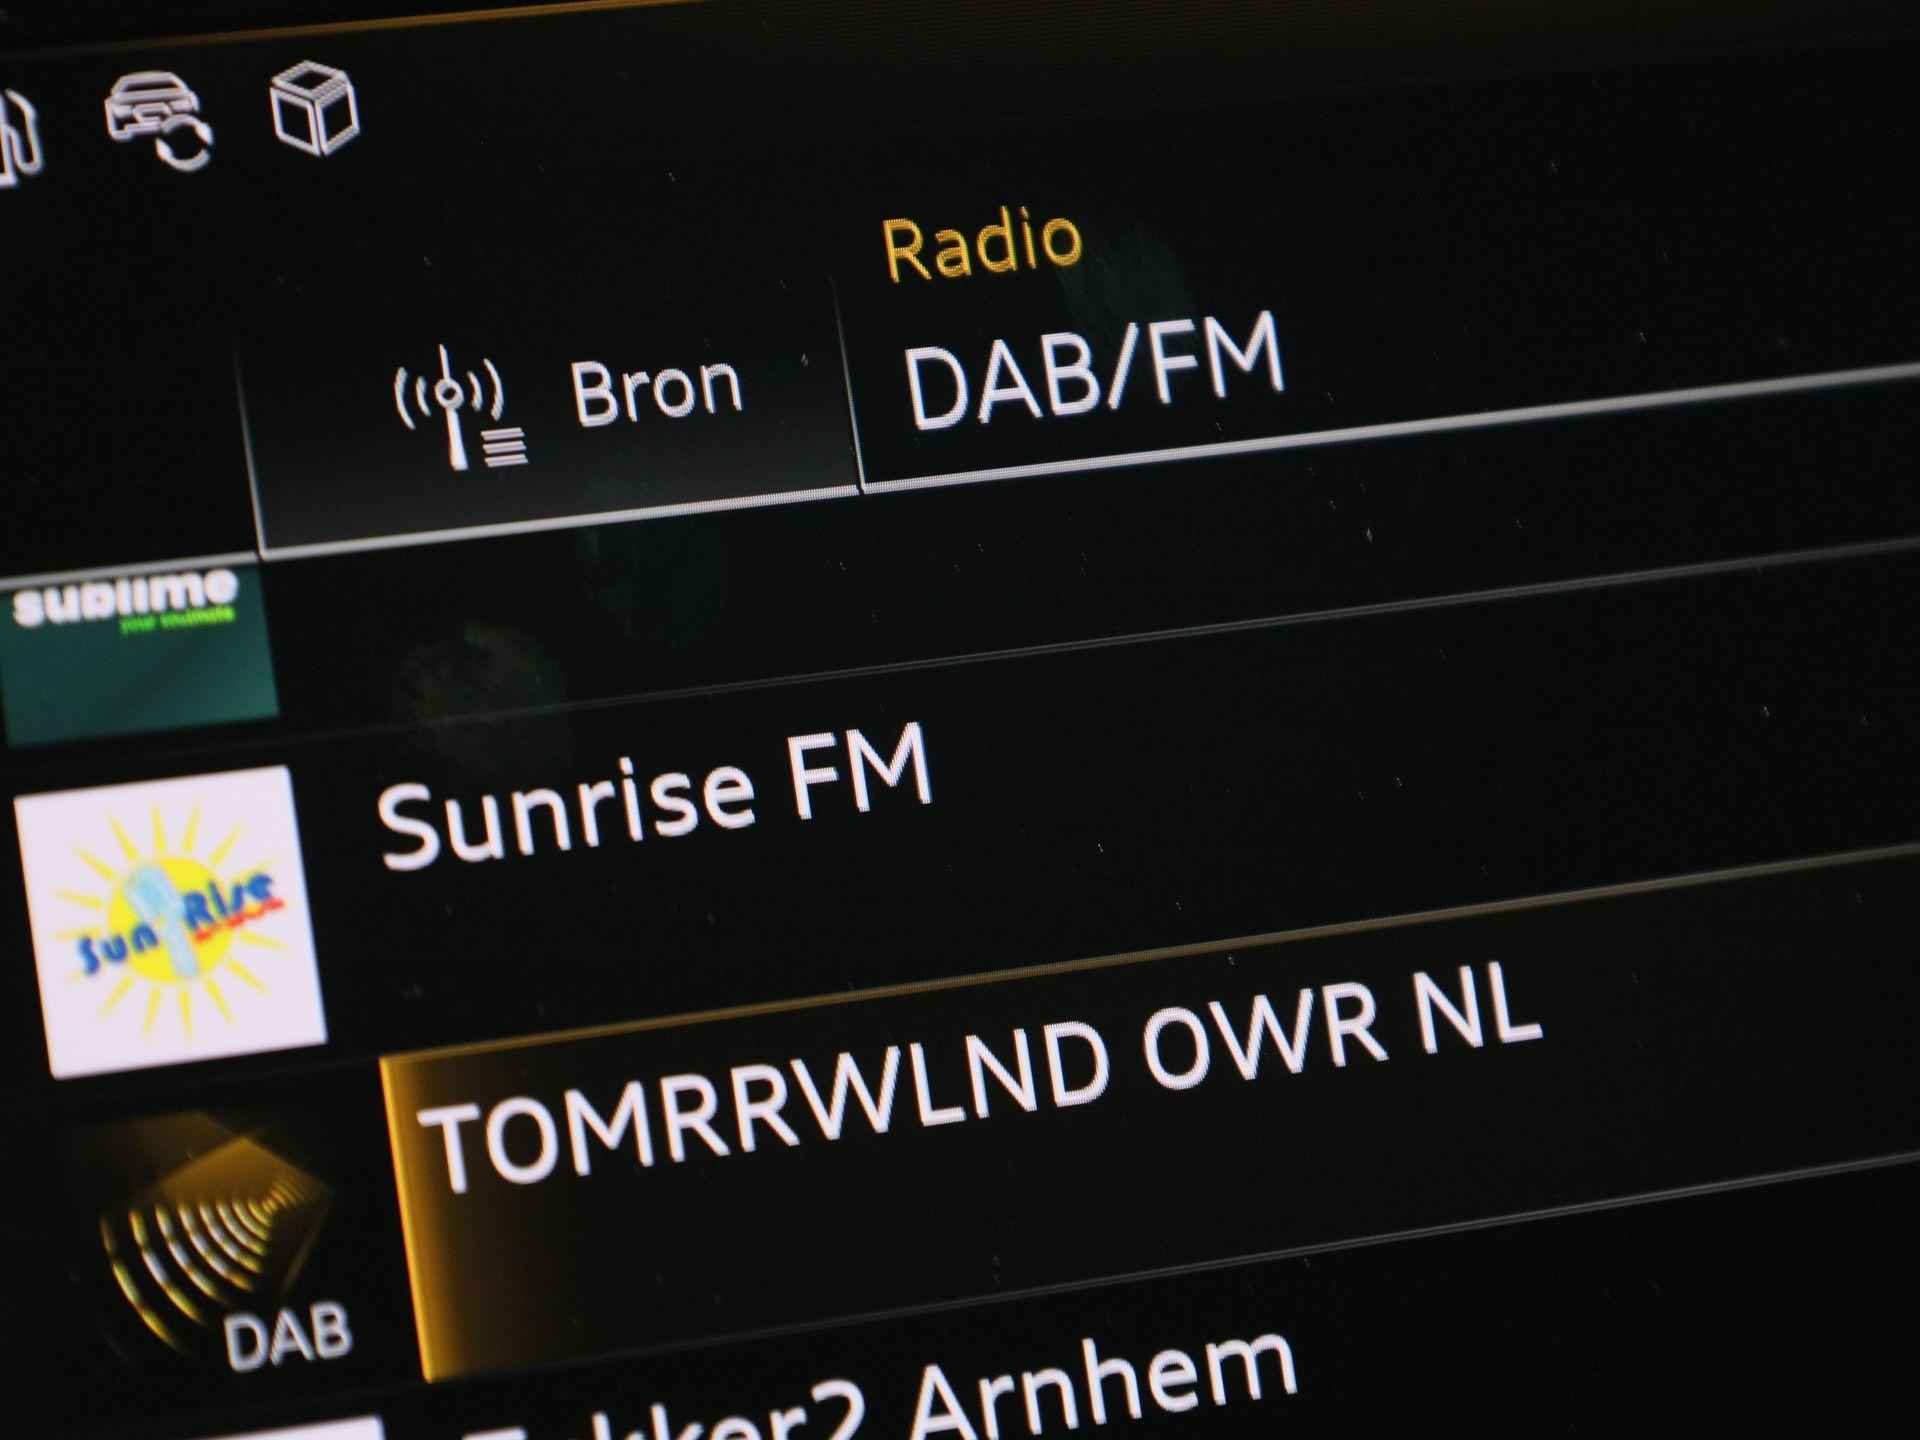This screenshot has width=1920, height=1440.
Task: Tap the 3D cube icon
Action: click(315, 107)
